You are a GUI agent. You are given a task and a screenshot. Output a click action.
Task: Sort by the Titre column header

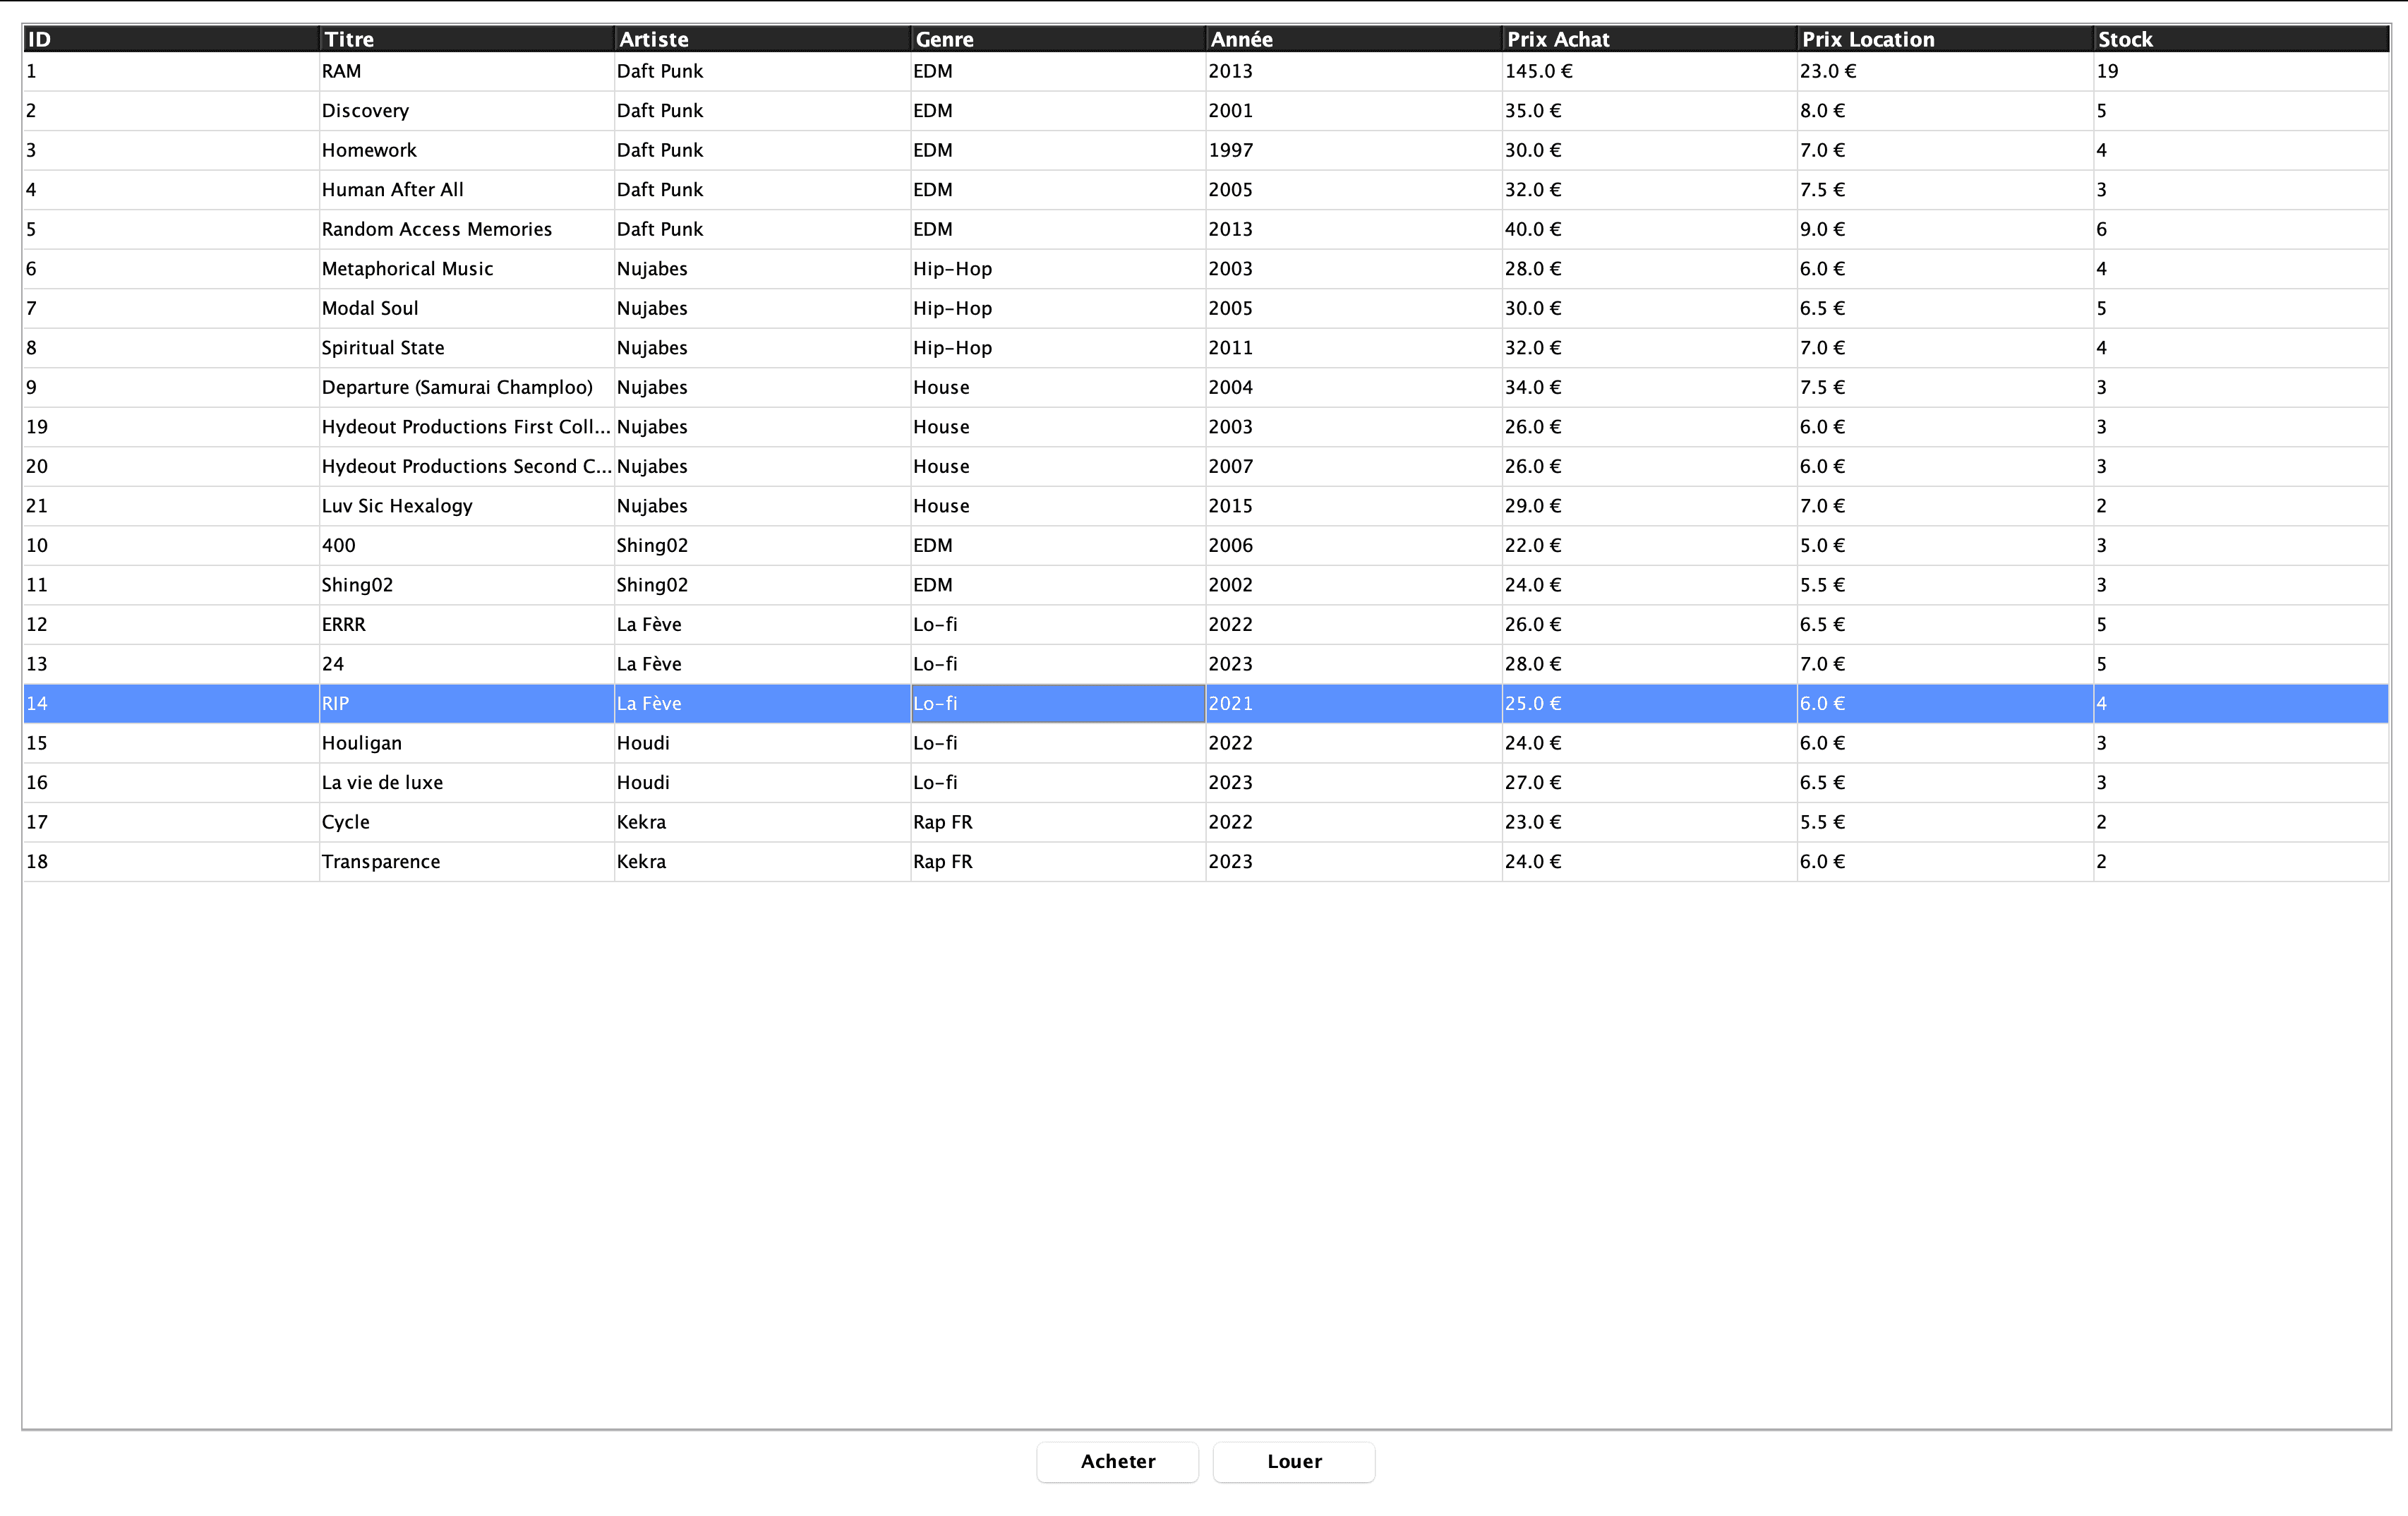click(465, 39)
